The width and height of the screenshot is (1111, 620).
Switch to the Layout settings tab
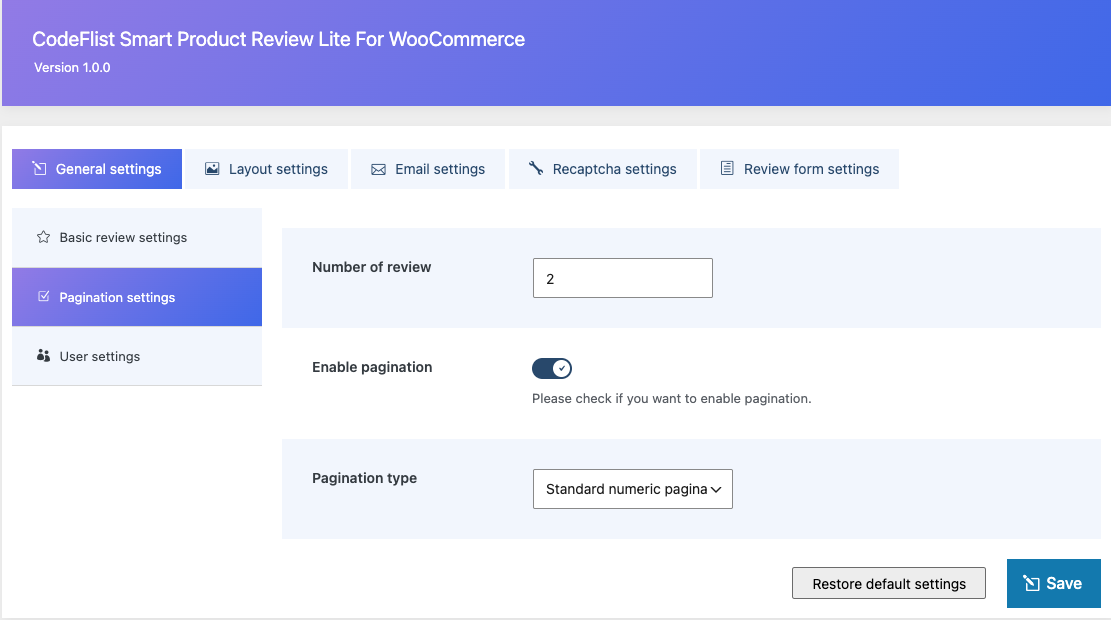pos(266,169)
